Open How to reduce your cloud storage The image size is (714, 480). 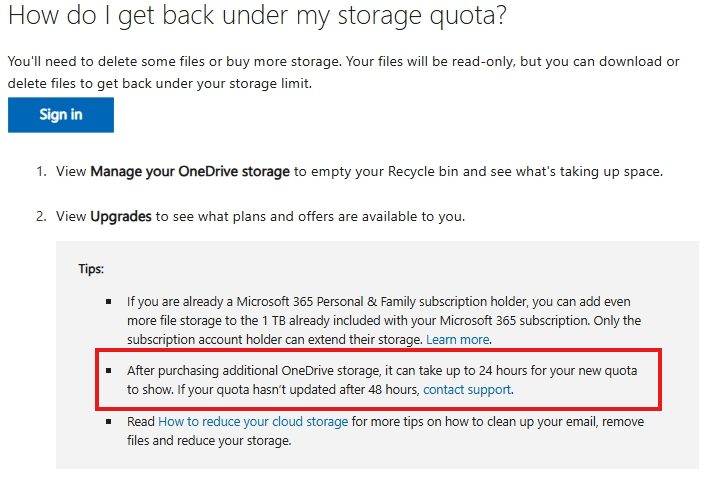pos(253,422)
